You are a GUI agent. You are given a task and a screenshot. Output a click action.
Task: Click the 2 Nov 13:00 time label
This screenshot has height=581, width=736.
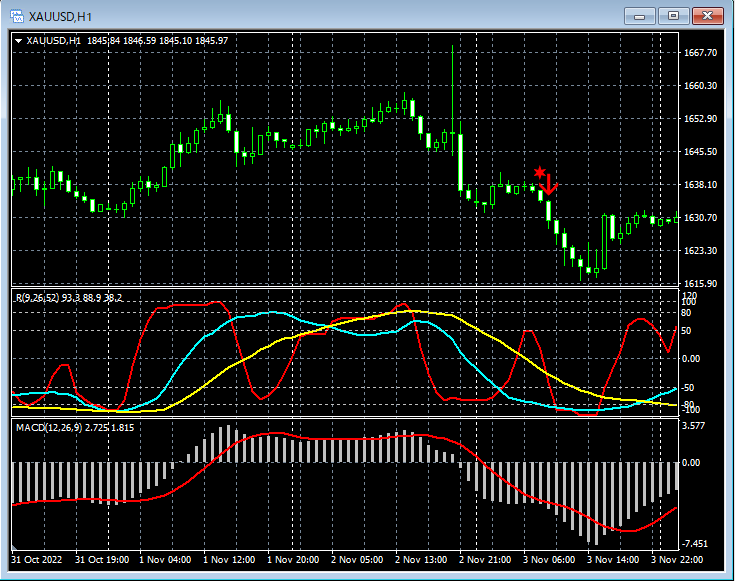[421, 559]
